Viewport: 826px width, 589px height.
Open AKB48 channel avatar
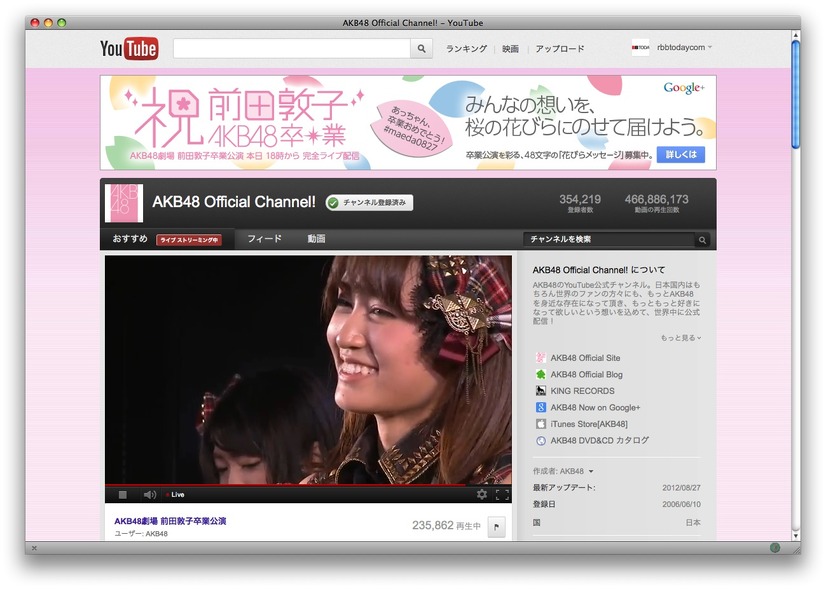click(x=124, y=203)
